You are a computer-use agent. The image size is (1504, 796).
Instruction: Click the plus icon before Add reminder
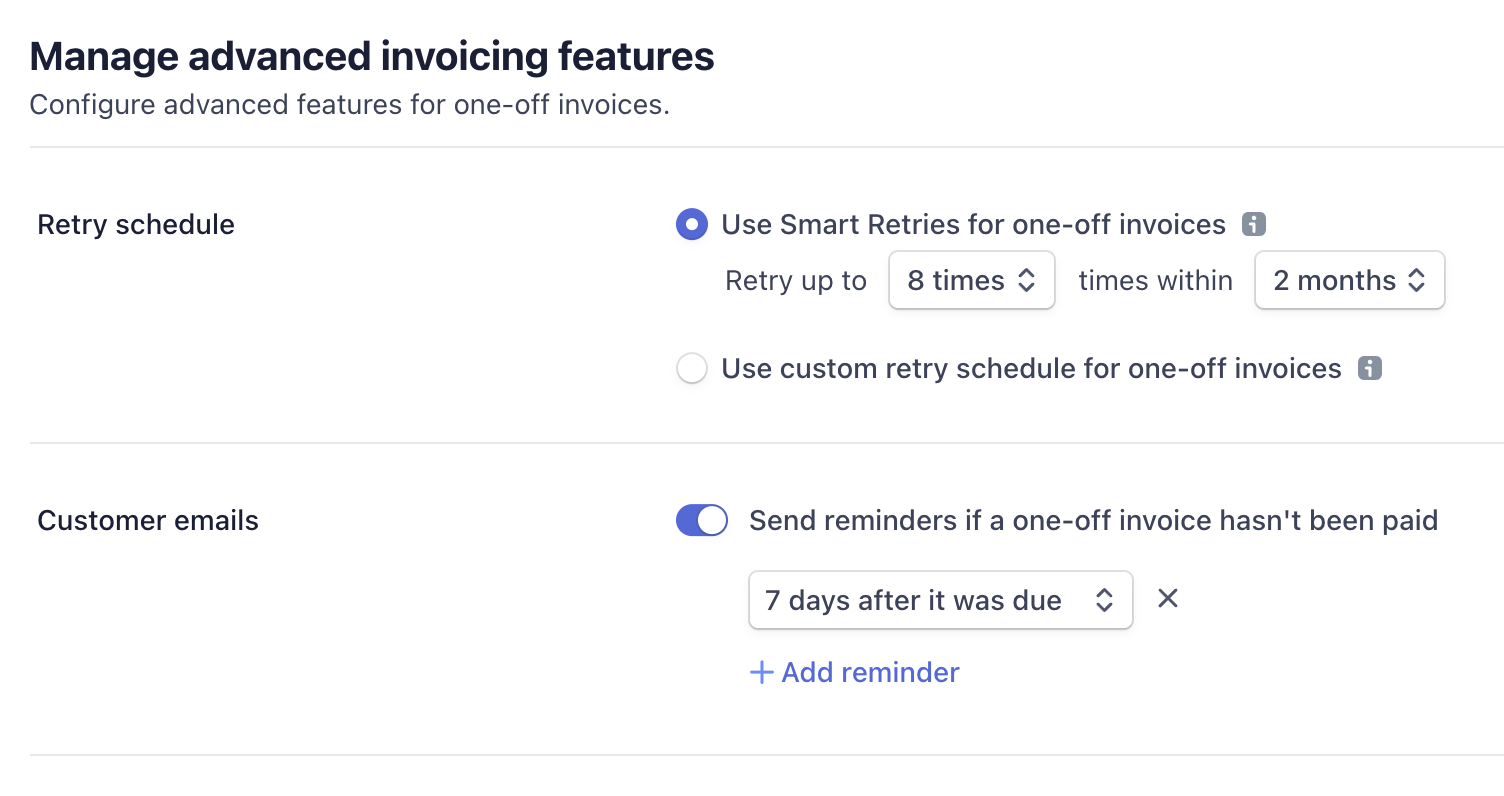point(762,673)
